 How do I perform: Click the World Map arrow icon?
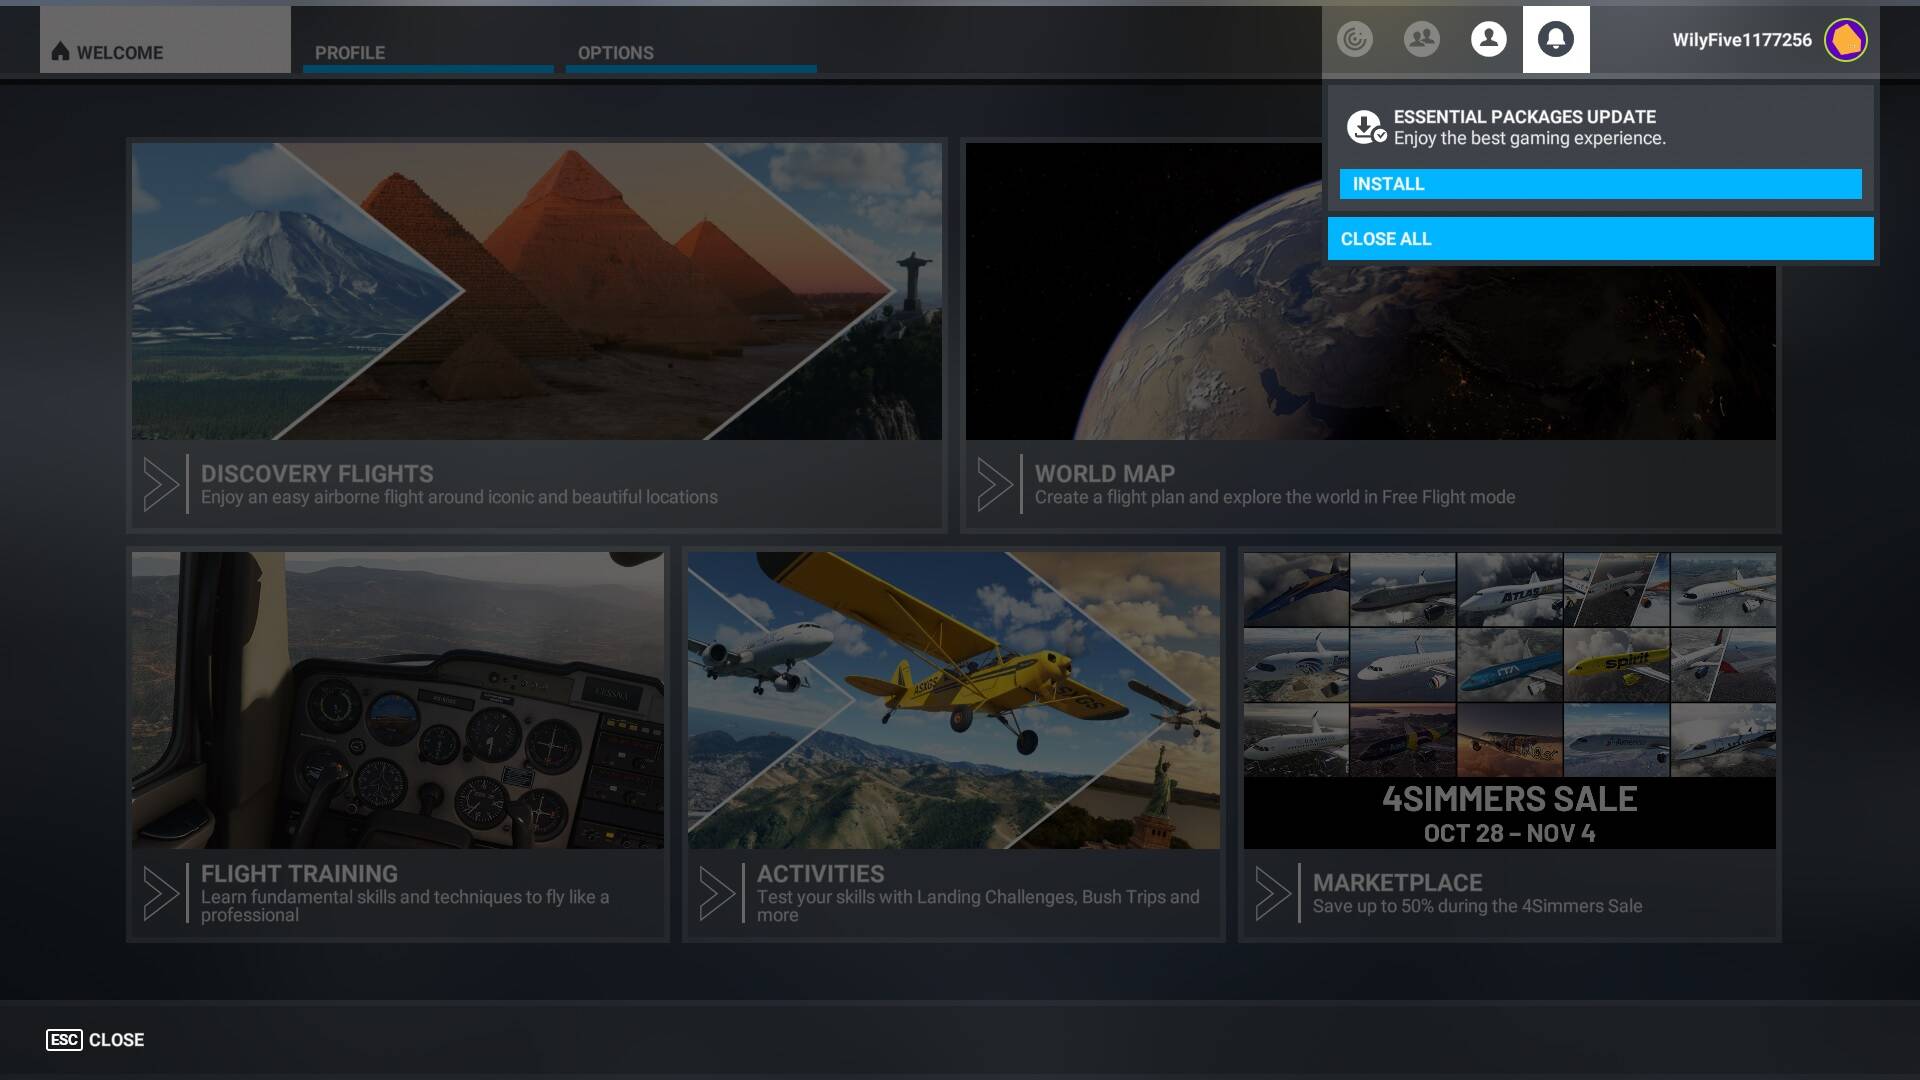[x=995, y=484]
